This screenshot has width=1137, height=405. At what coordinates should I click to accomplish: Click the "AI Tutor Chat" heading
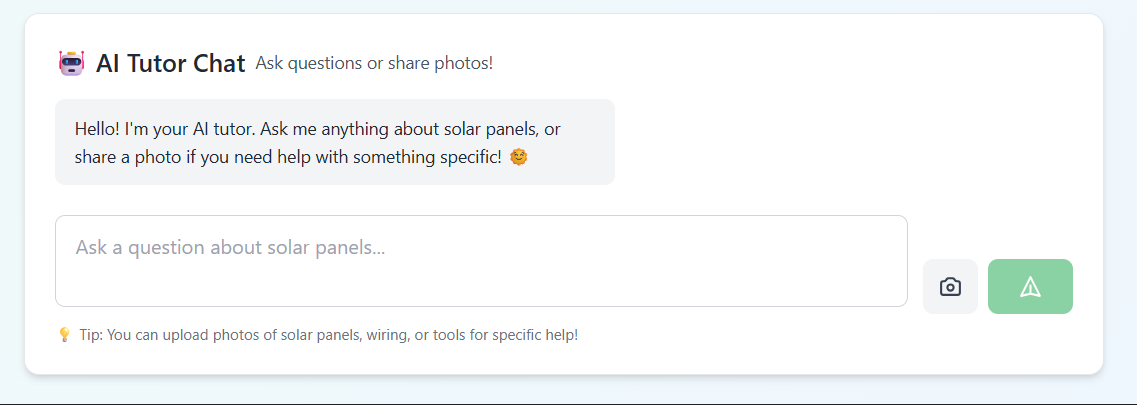tap(170, 64)
